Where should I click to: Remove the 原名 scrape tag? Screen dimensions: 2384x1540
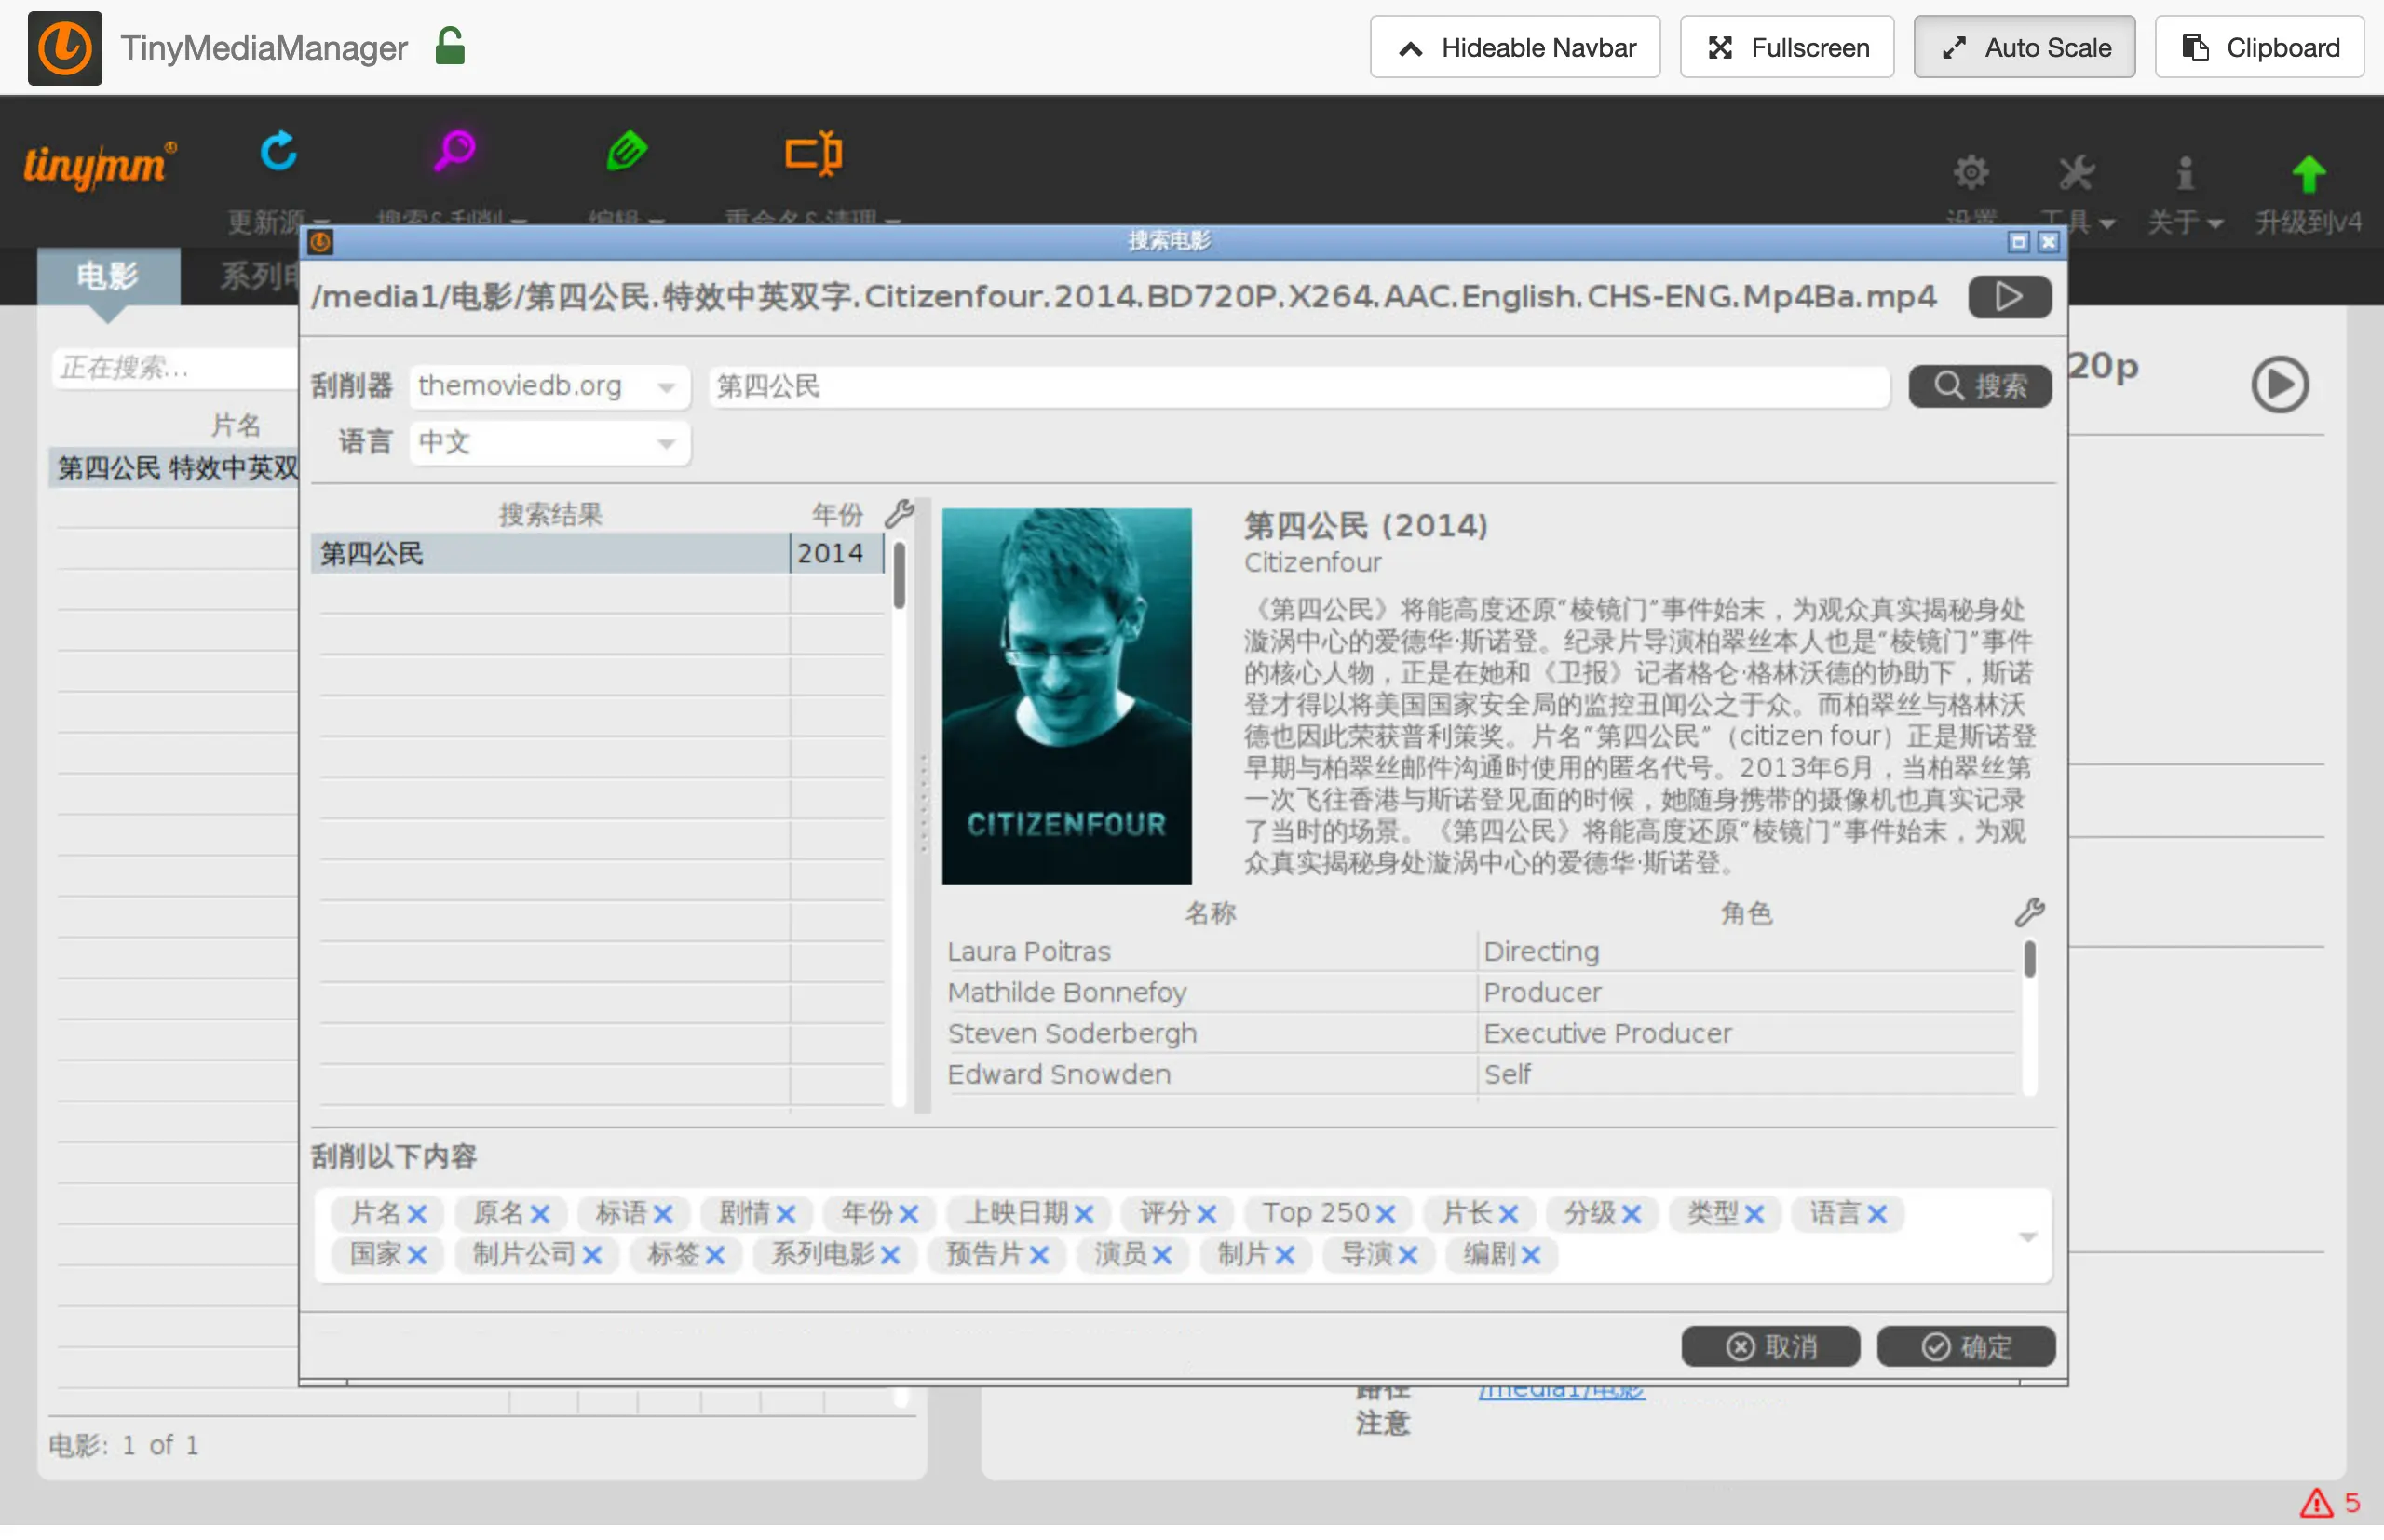coord(539,1214)
